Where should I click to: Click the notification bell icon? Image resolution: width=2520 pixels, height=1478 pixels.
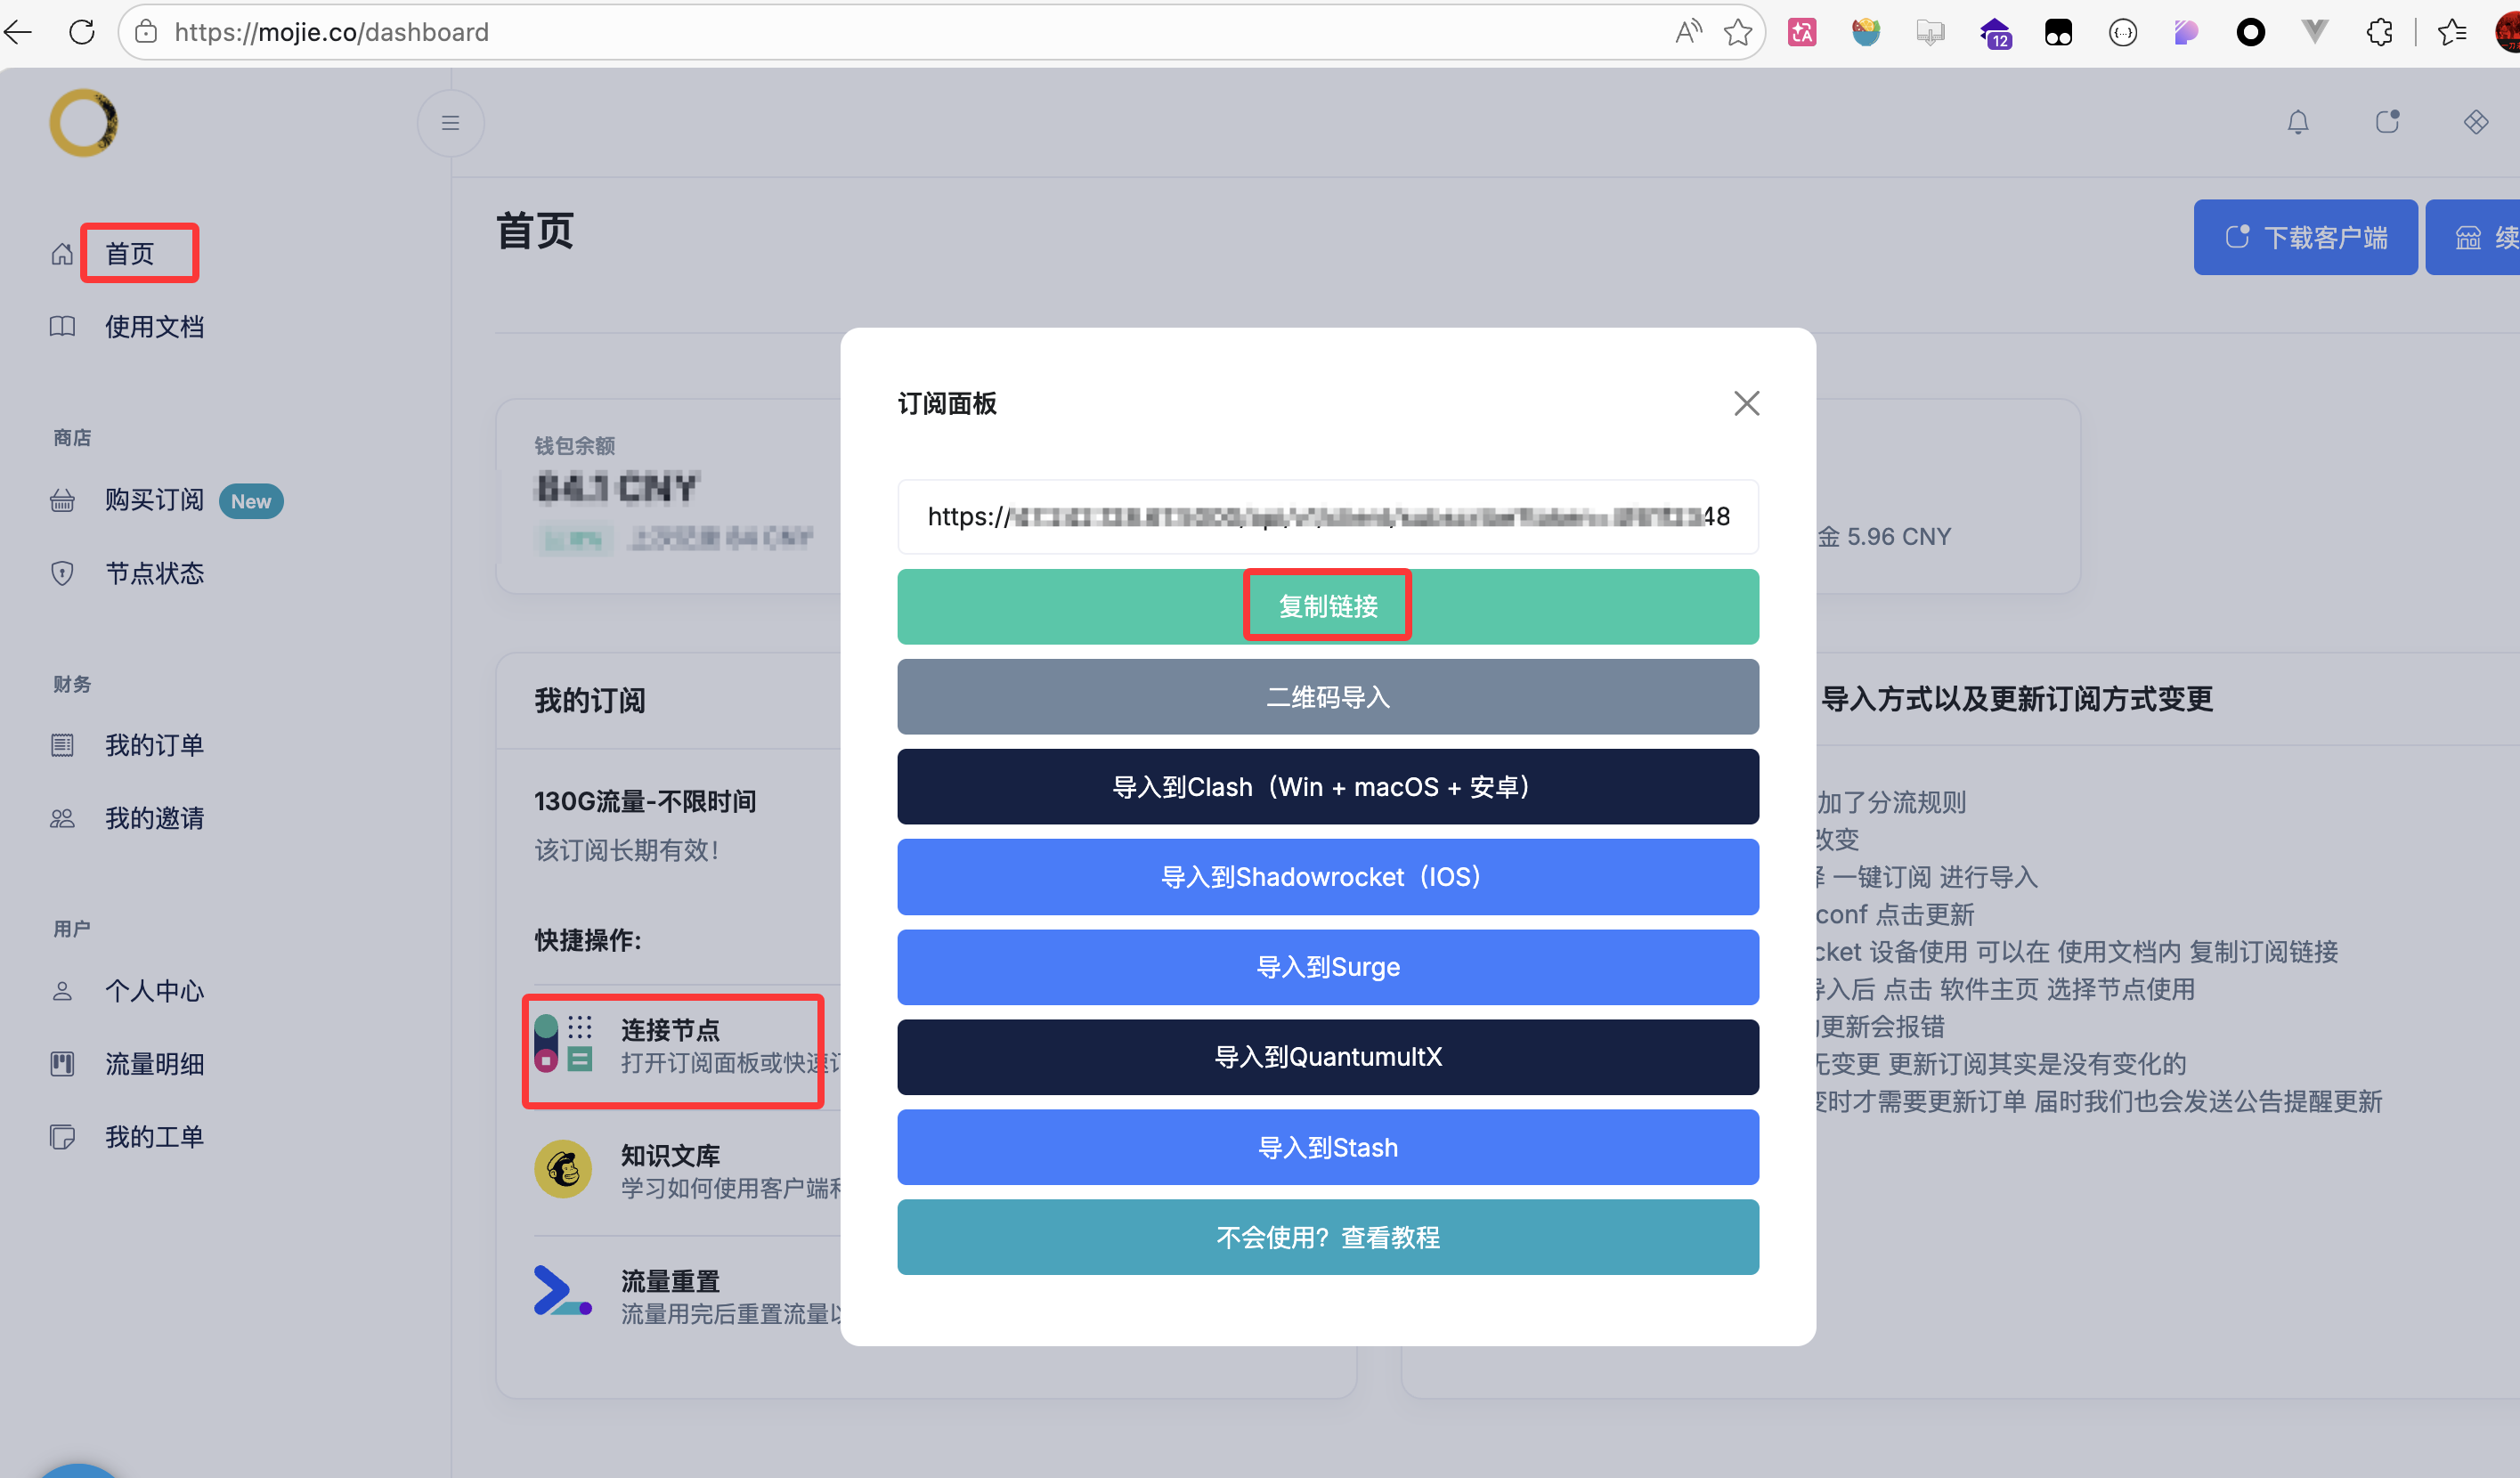[2297, 122]
